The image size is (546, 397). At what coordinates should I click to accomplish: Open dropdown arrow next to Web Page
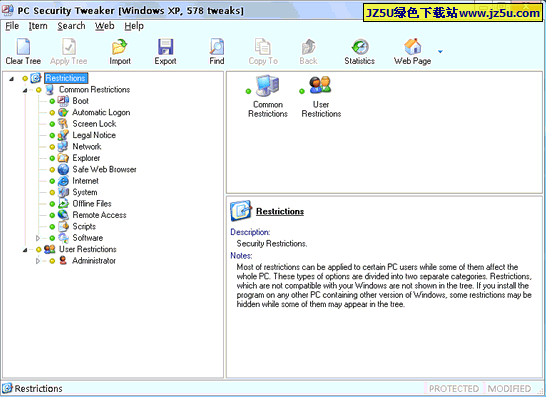440,52
